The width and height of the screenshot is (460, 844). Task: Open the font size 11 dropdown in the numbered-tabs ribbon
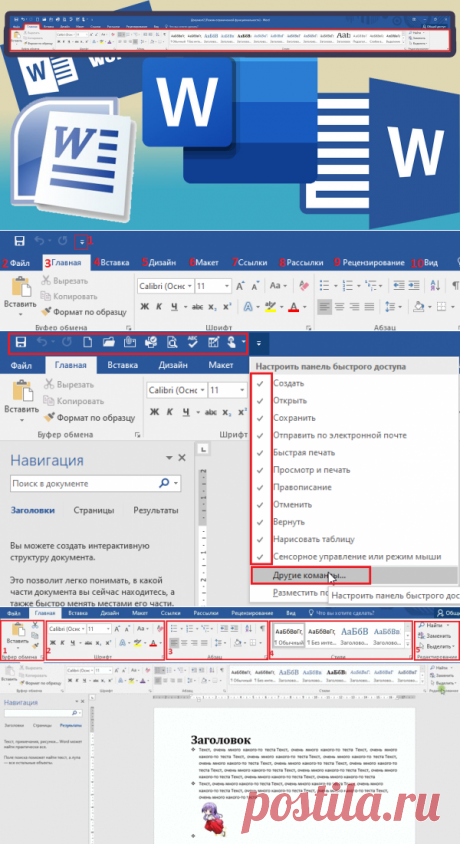pos(228,286)
